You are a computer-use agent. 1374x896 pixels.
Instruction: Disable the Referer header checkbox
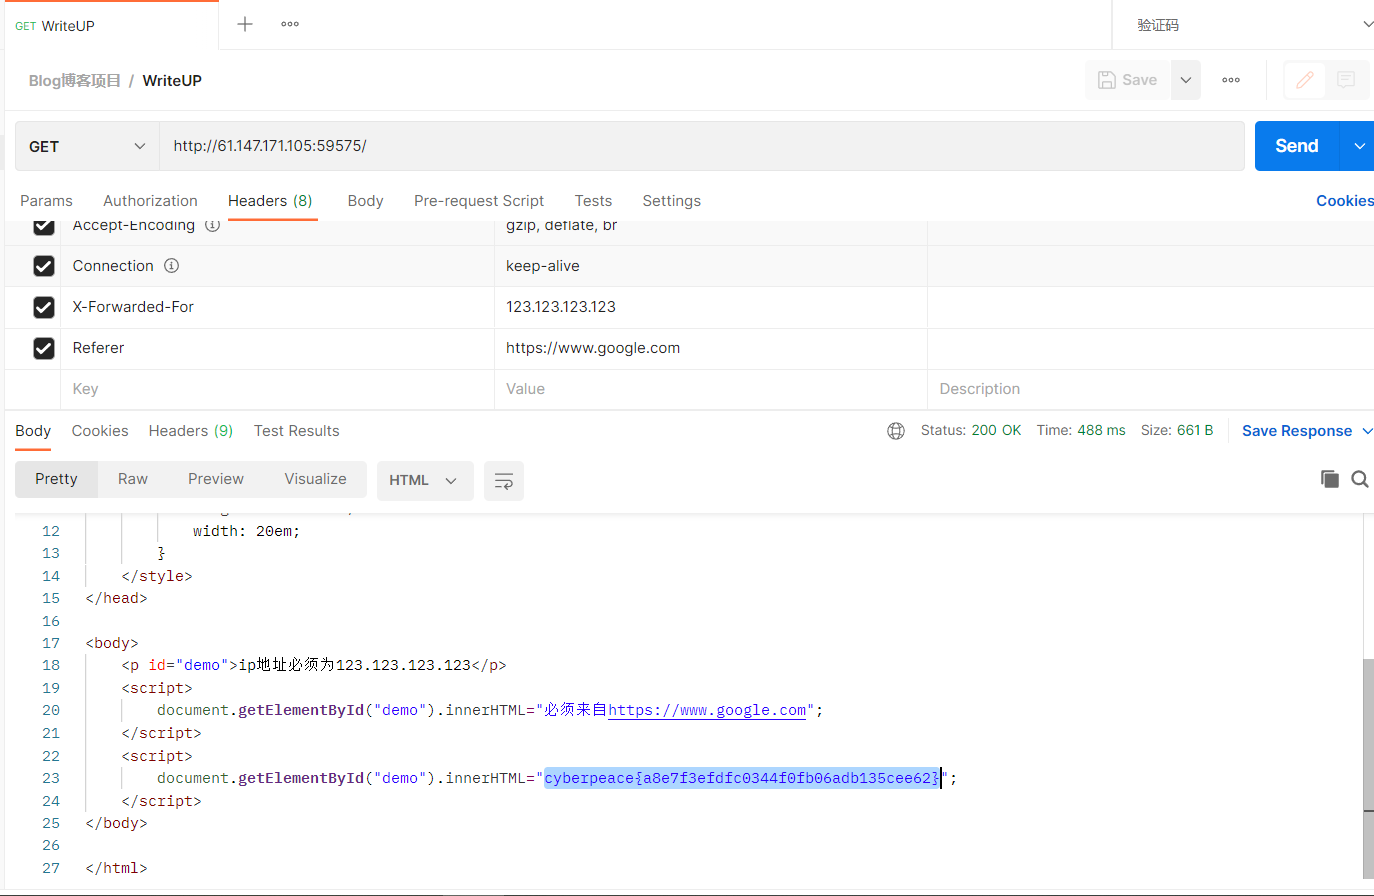tap(44, 348)
